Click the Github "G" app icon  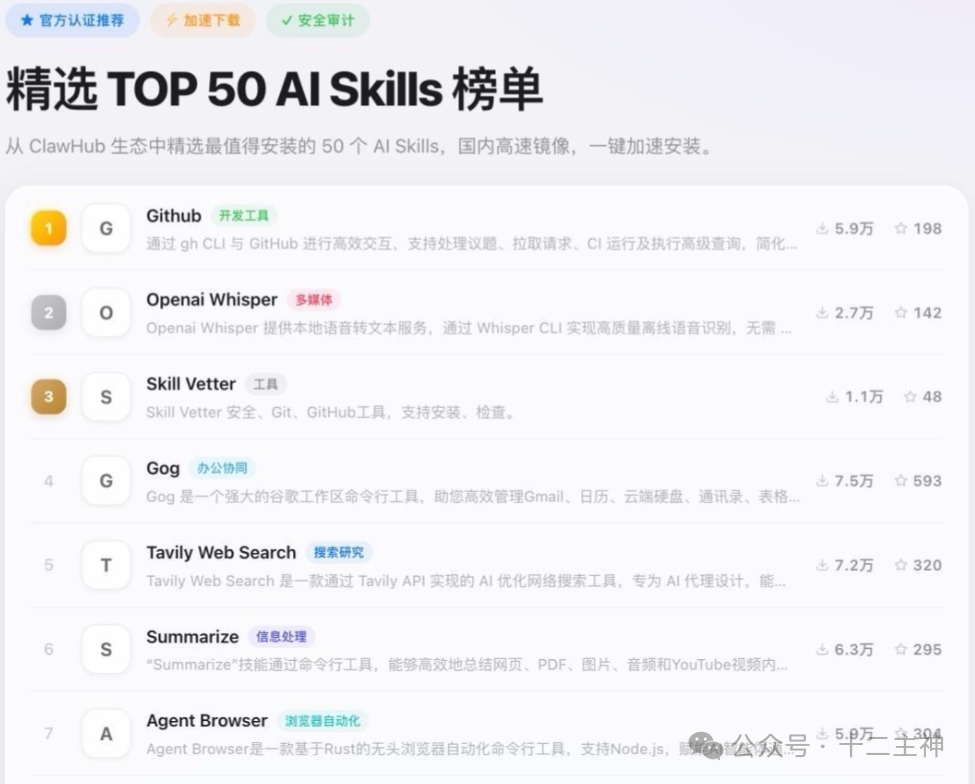tap(105, 228)
